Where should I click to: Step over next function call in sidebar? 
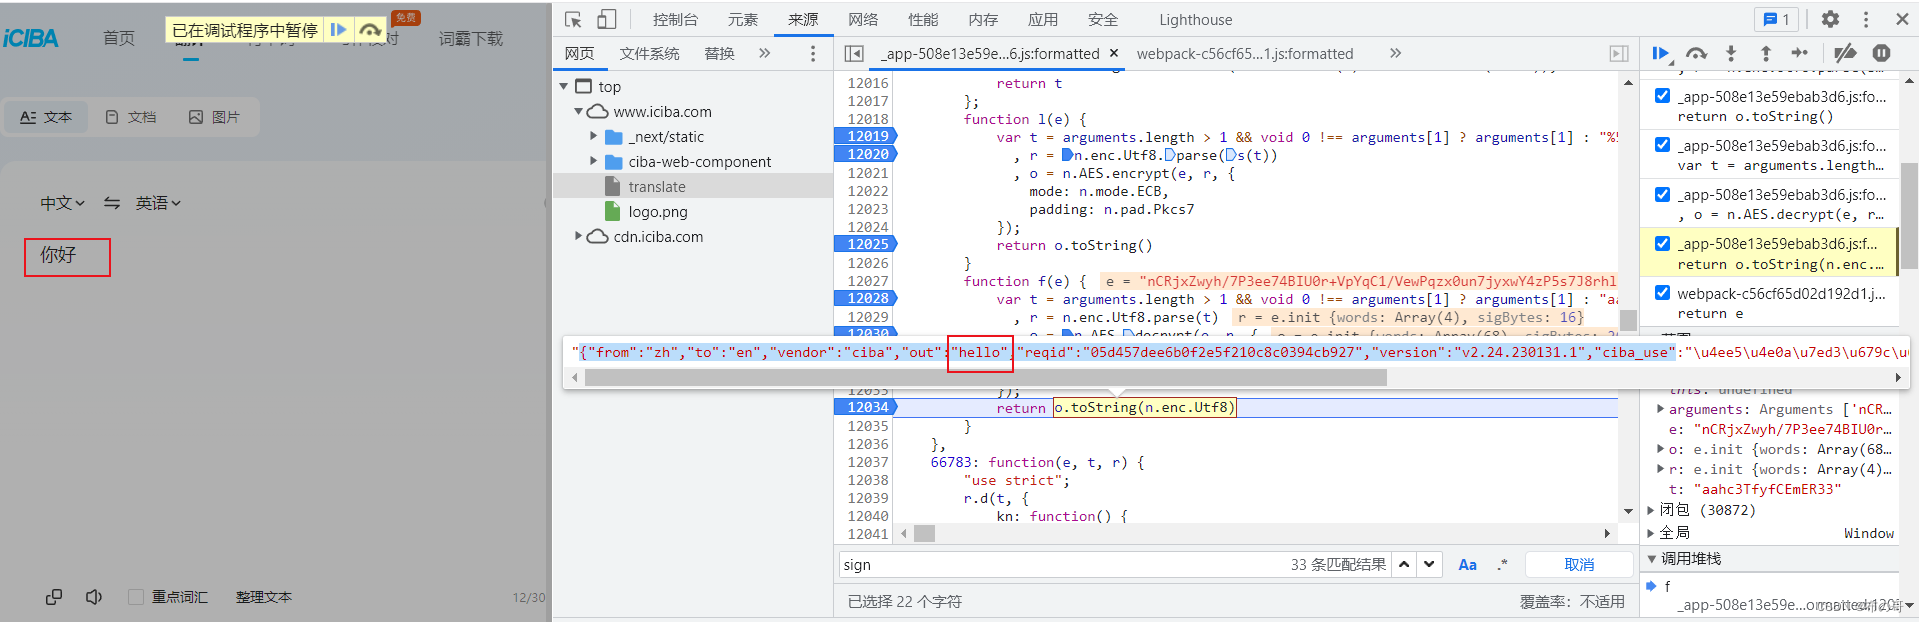1697,53
